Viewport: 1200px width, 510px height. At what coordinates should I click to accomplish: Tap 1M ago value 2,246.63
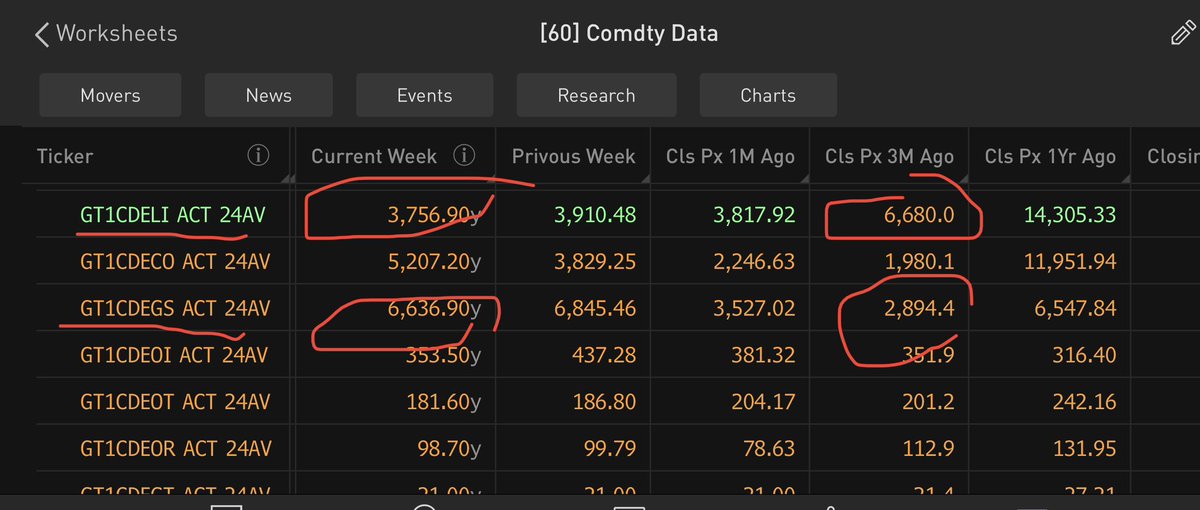pyautogui.click(x=752, y=261)
